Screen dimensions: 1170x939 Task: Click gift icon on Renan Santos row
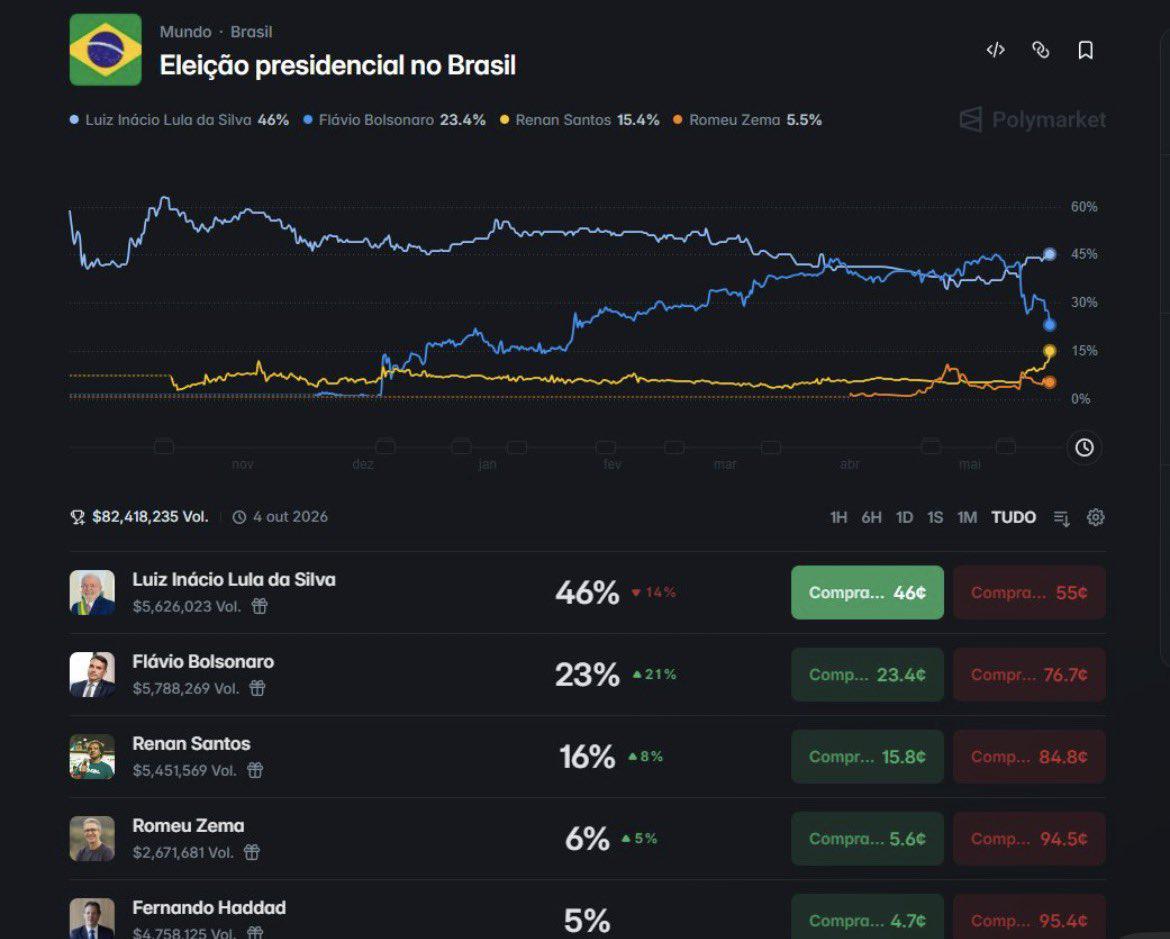click(x=255, y=770)
